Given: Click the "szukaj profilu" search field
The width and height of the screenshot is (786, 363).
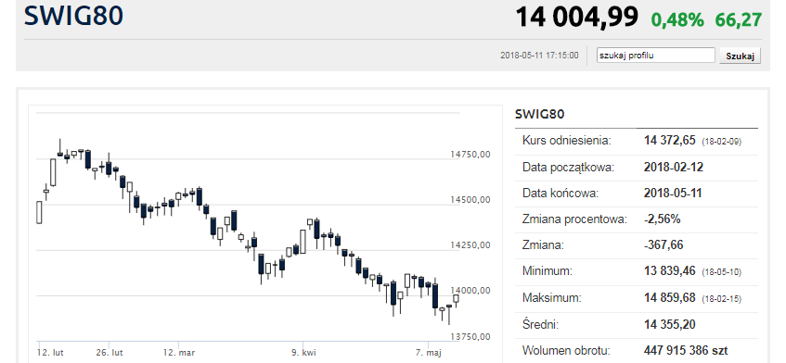Looking at the screenshot, I should (656, 55).
